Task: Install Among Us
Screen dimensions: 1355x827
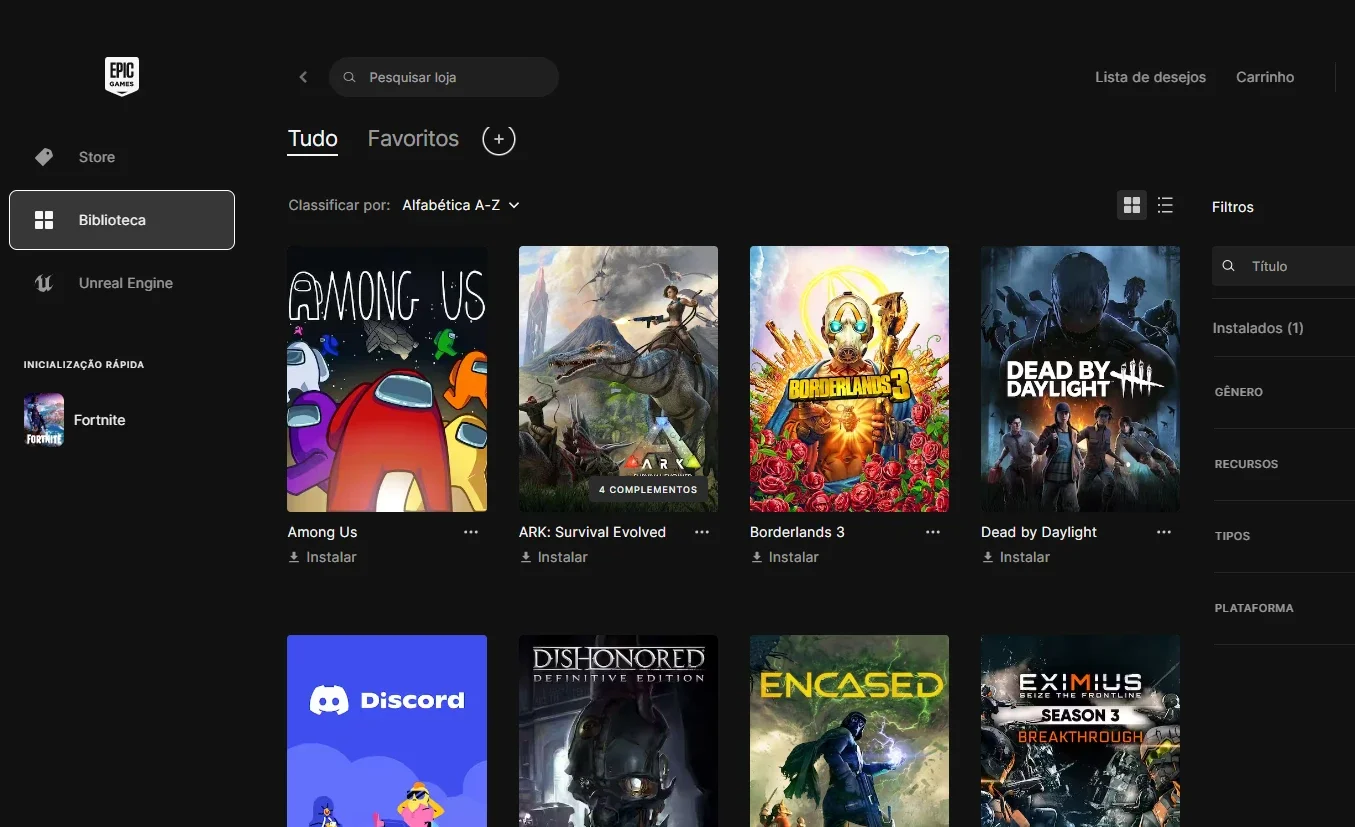Action: coord(322,557)
